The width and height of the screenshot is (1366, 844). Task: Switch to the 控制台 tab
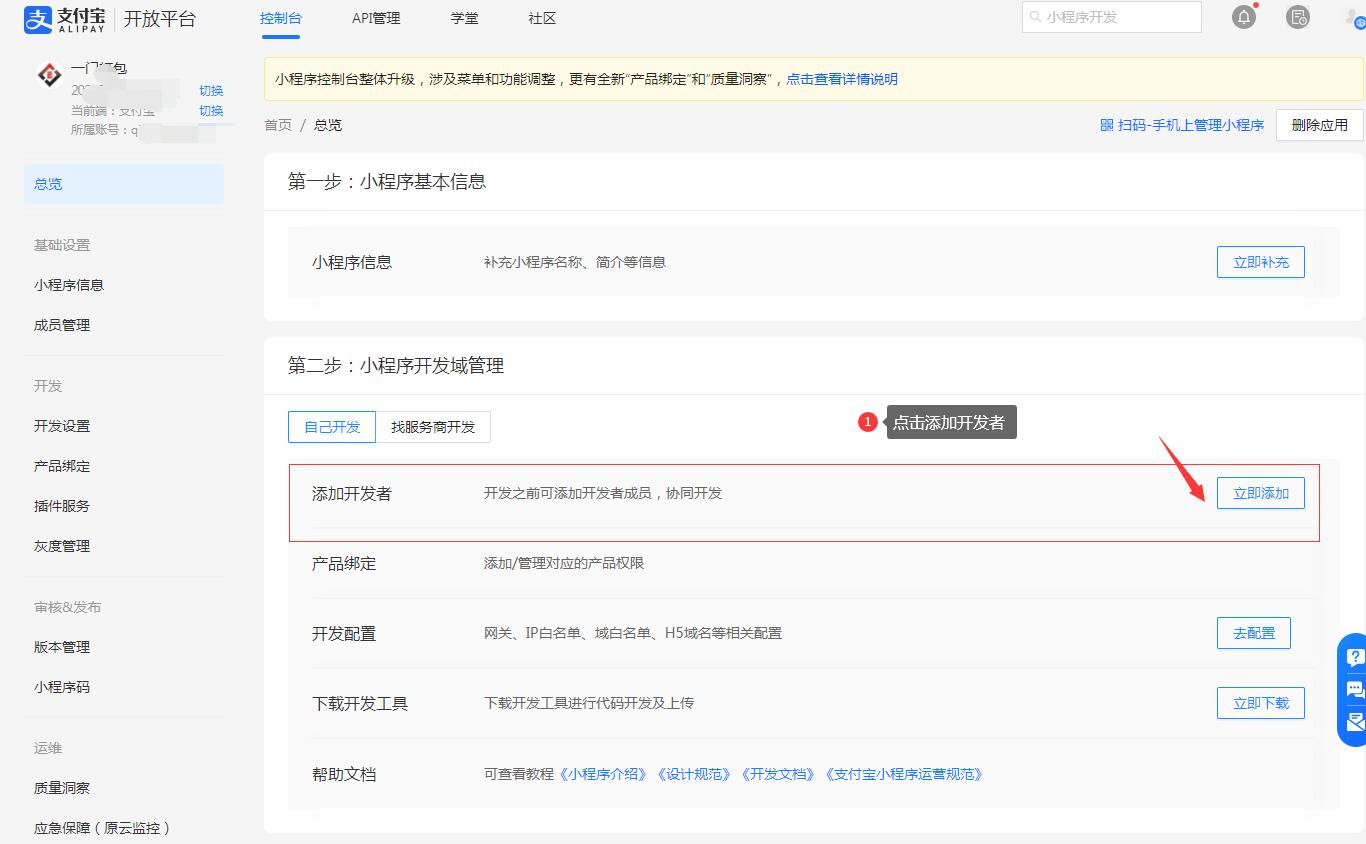click(x=281, y=18)
